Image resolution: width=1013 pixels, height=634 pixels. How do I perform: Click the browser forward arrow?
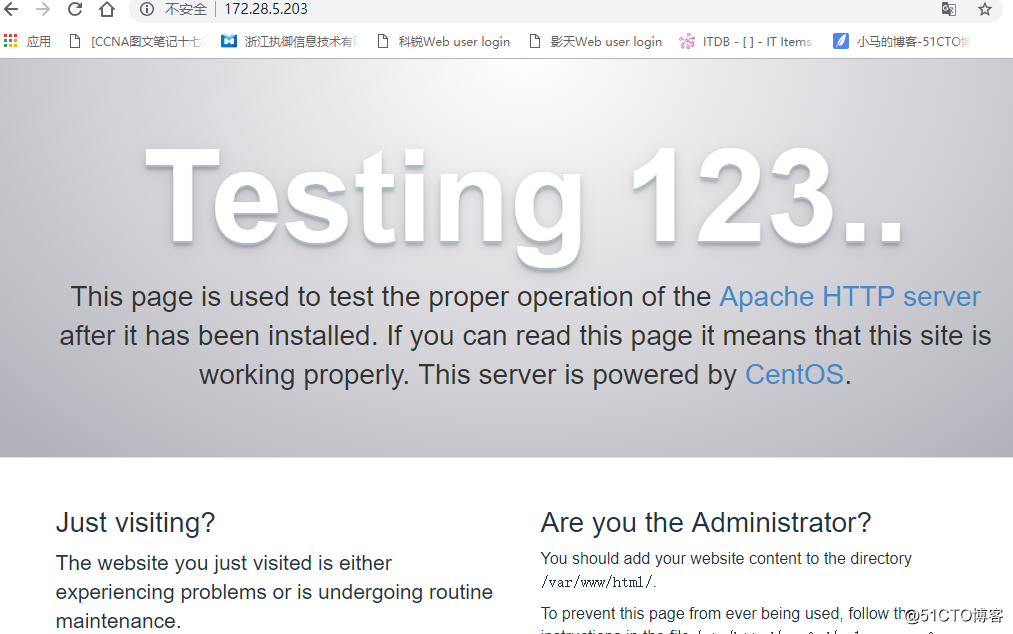click(43, 9)
